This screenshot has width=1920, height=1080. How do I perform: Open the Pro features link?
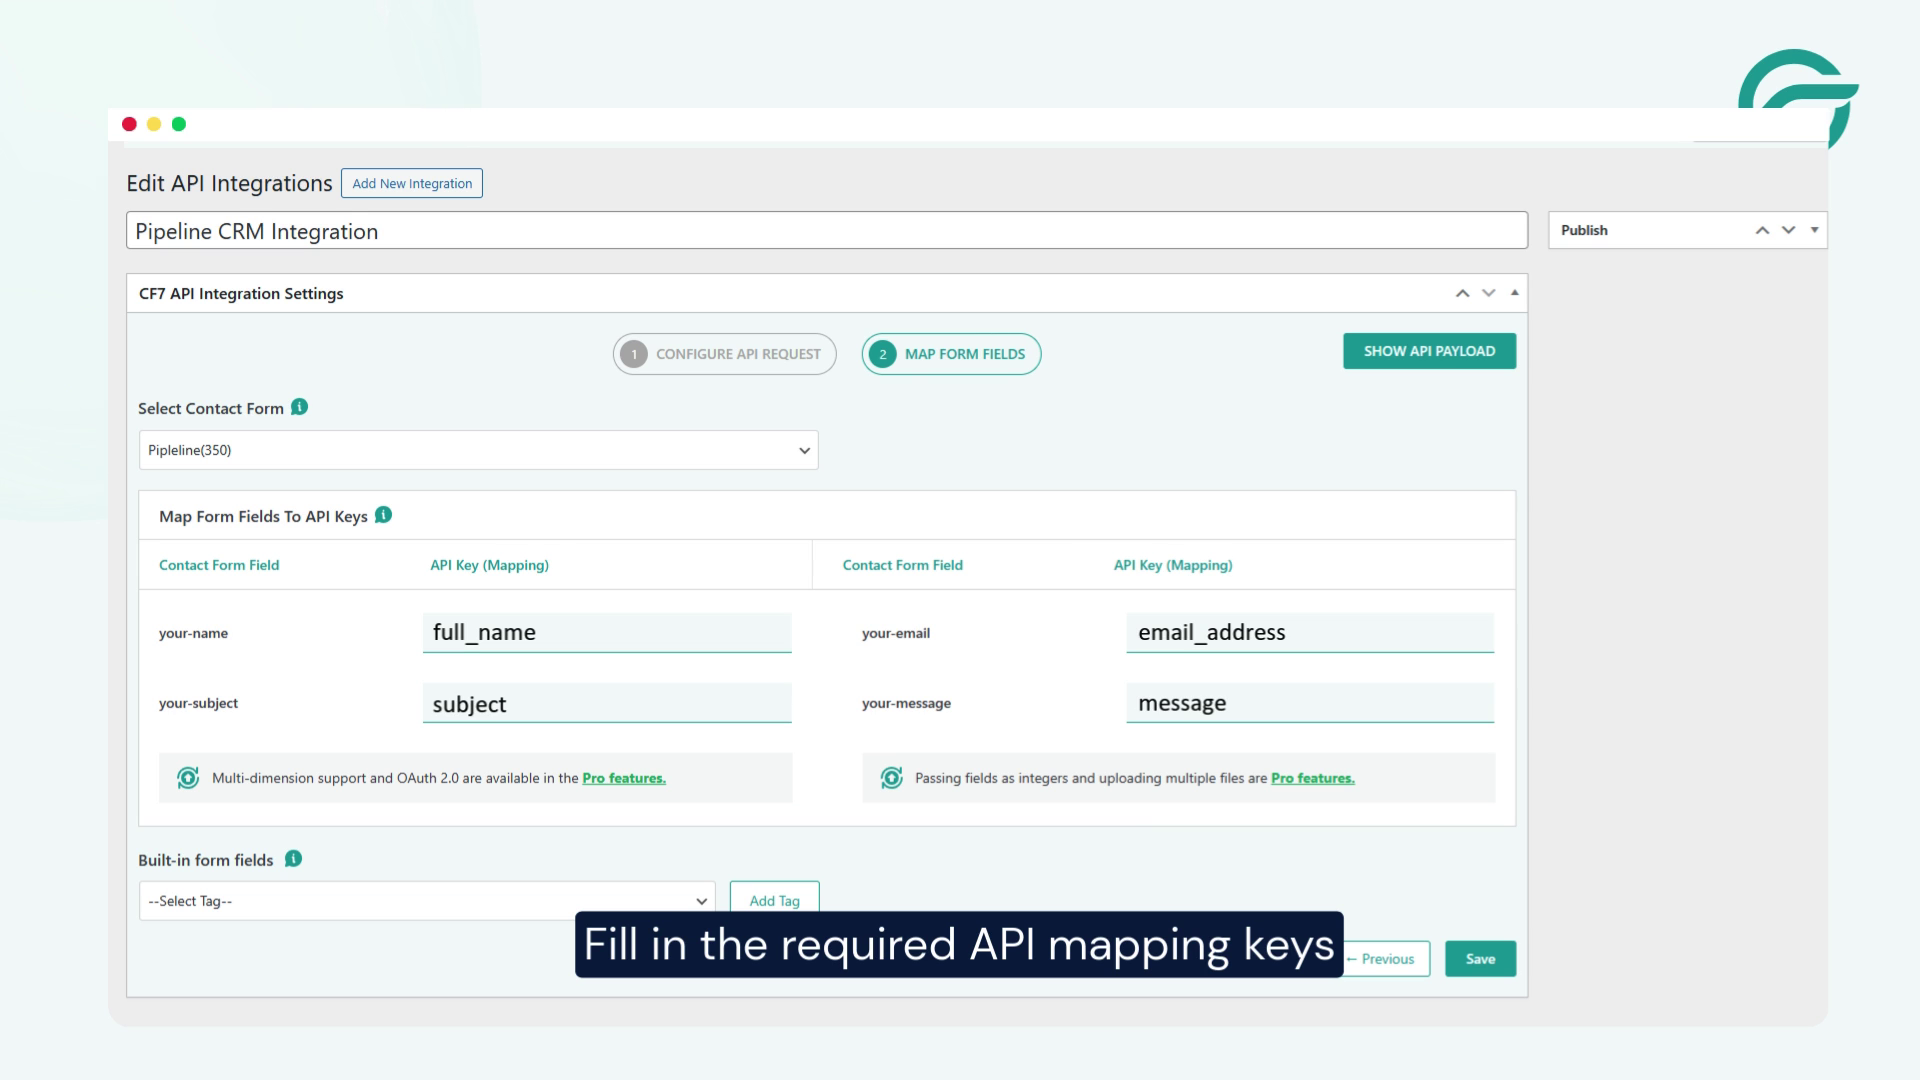[624, 777]
